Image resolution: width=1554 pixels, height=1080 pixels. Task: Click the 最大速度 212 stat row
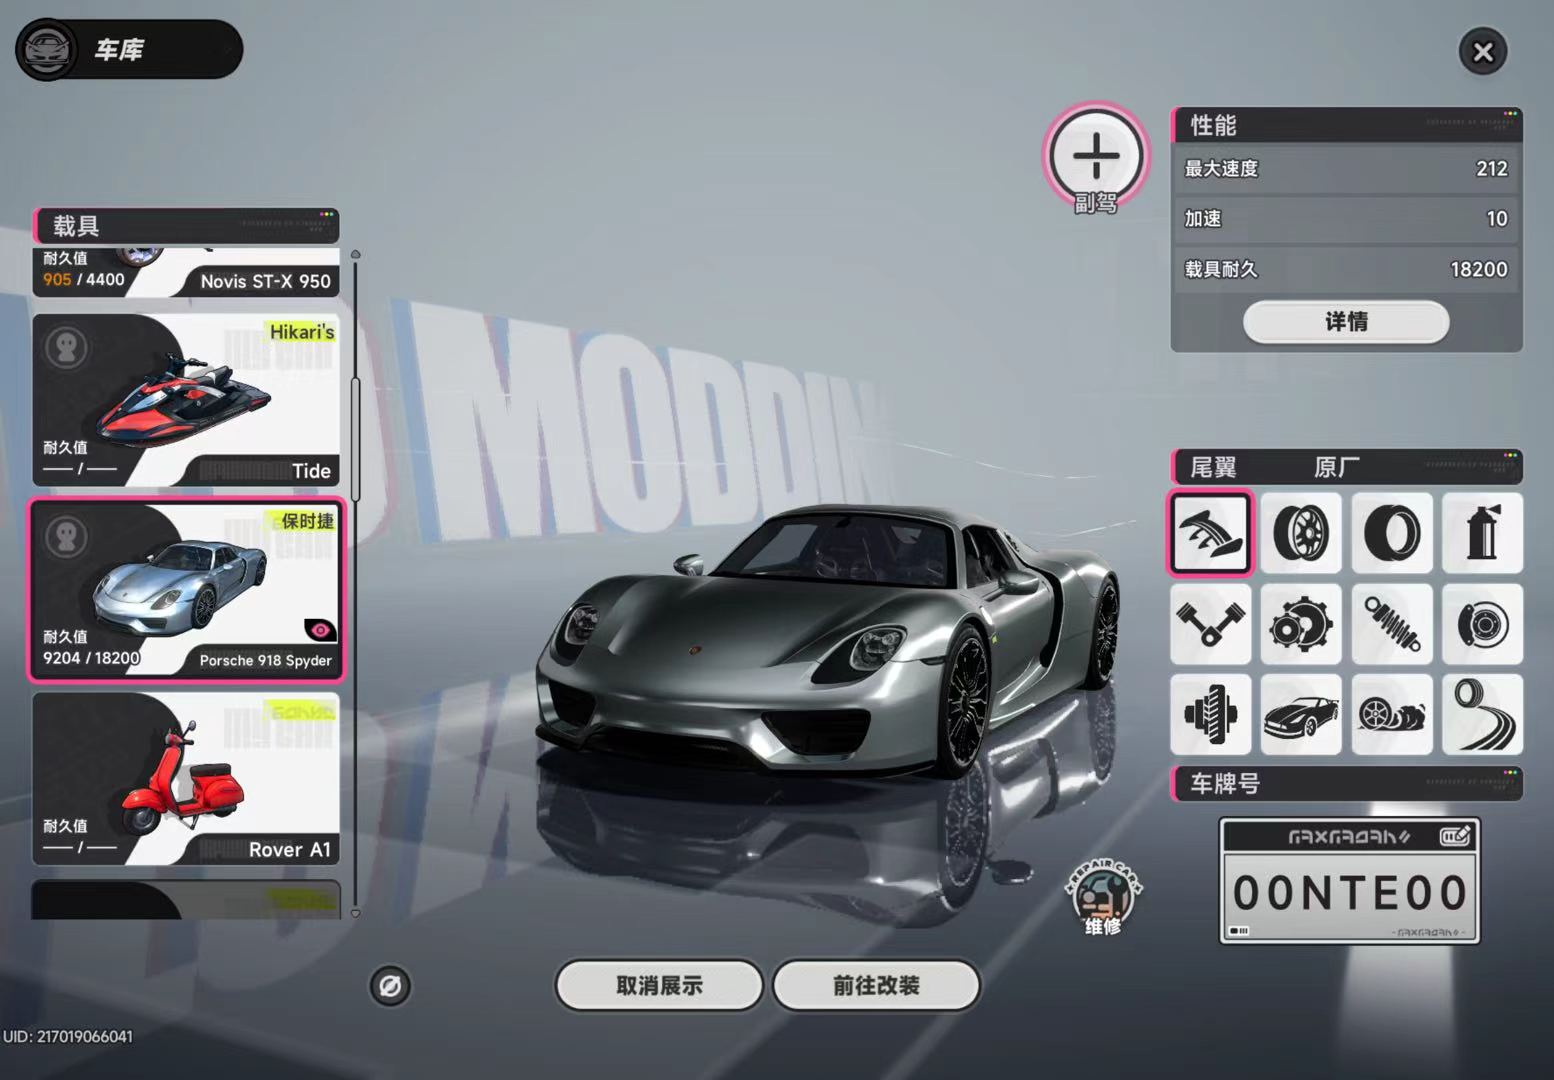(1346, 169)
